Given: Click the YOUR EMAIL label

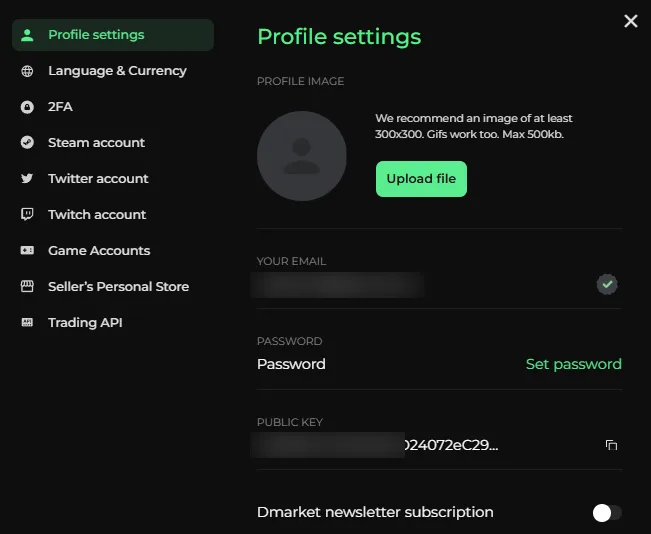Looking at the screenshot, I should click(291, 261).
